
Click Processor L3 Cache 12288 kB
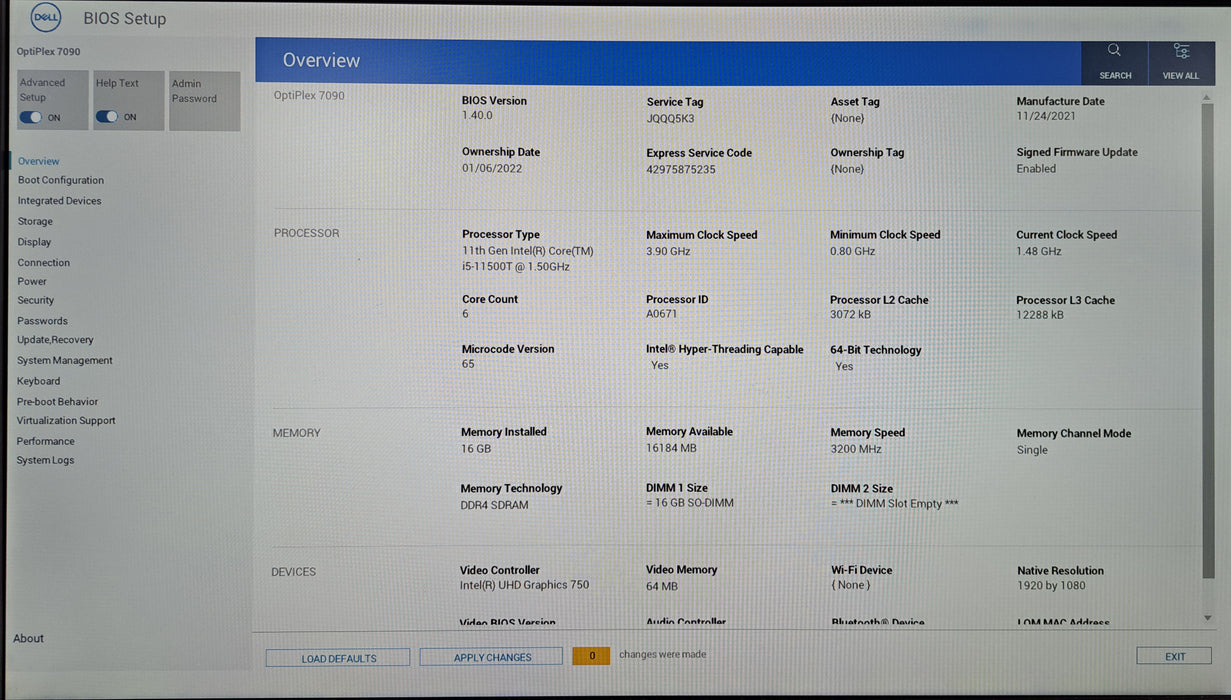coord(1040,314)
